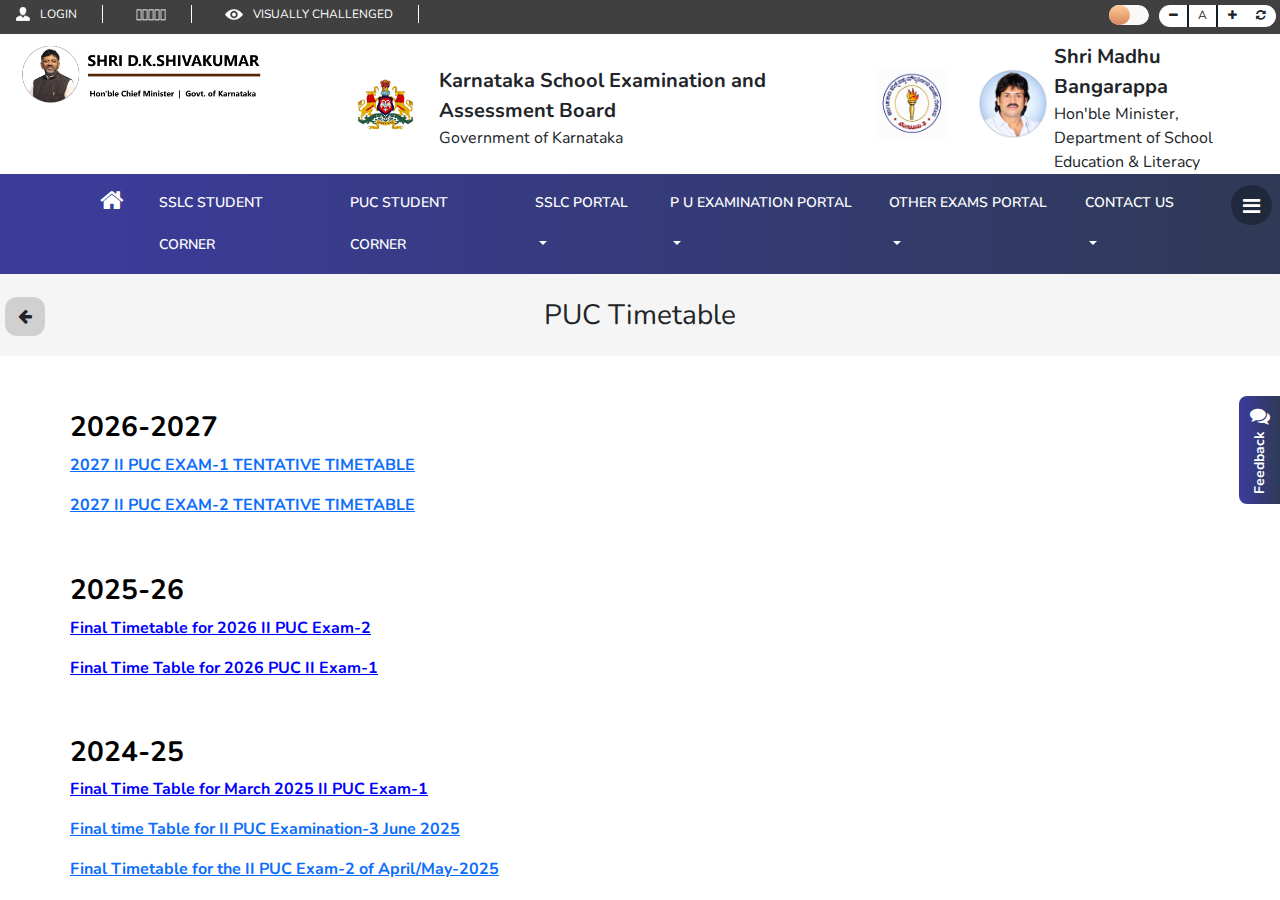The height and width of the screenshot is (900, 1280).
Task: Reset font size with the A button
Action: [x=1202, y=15]
